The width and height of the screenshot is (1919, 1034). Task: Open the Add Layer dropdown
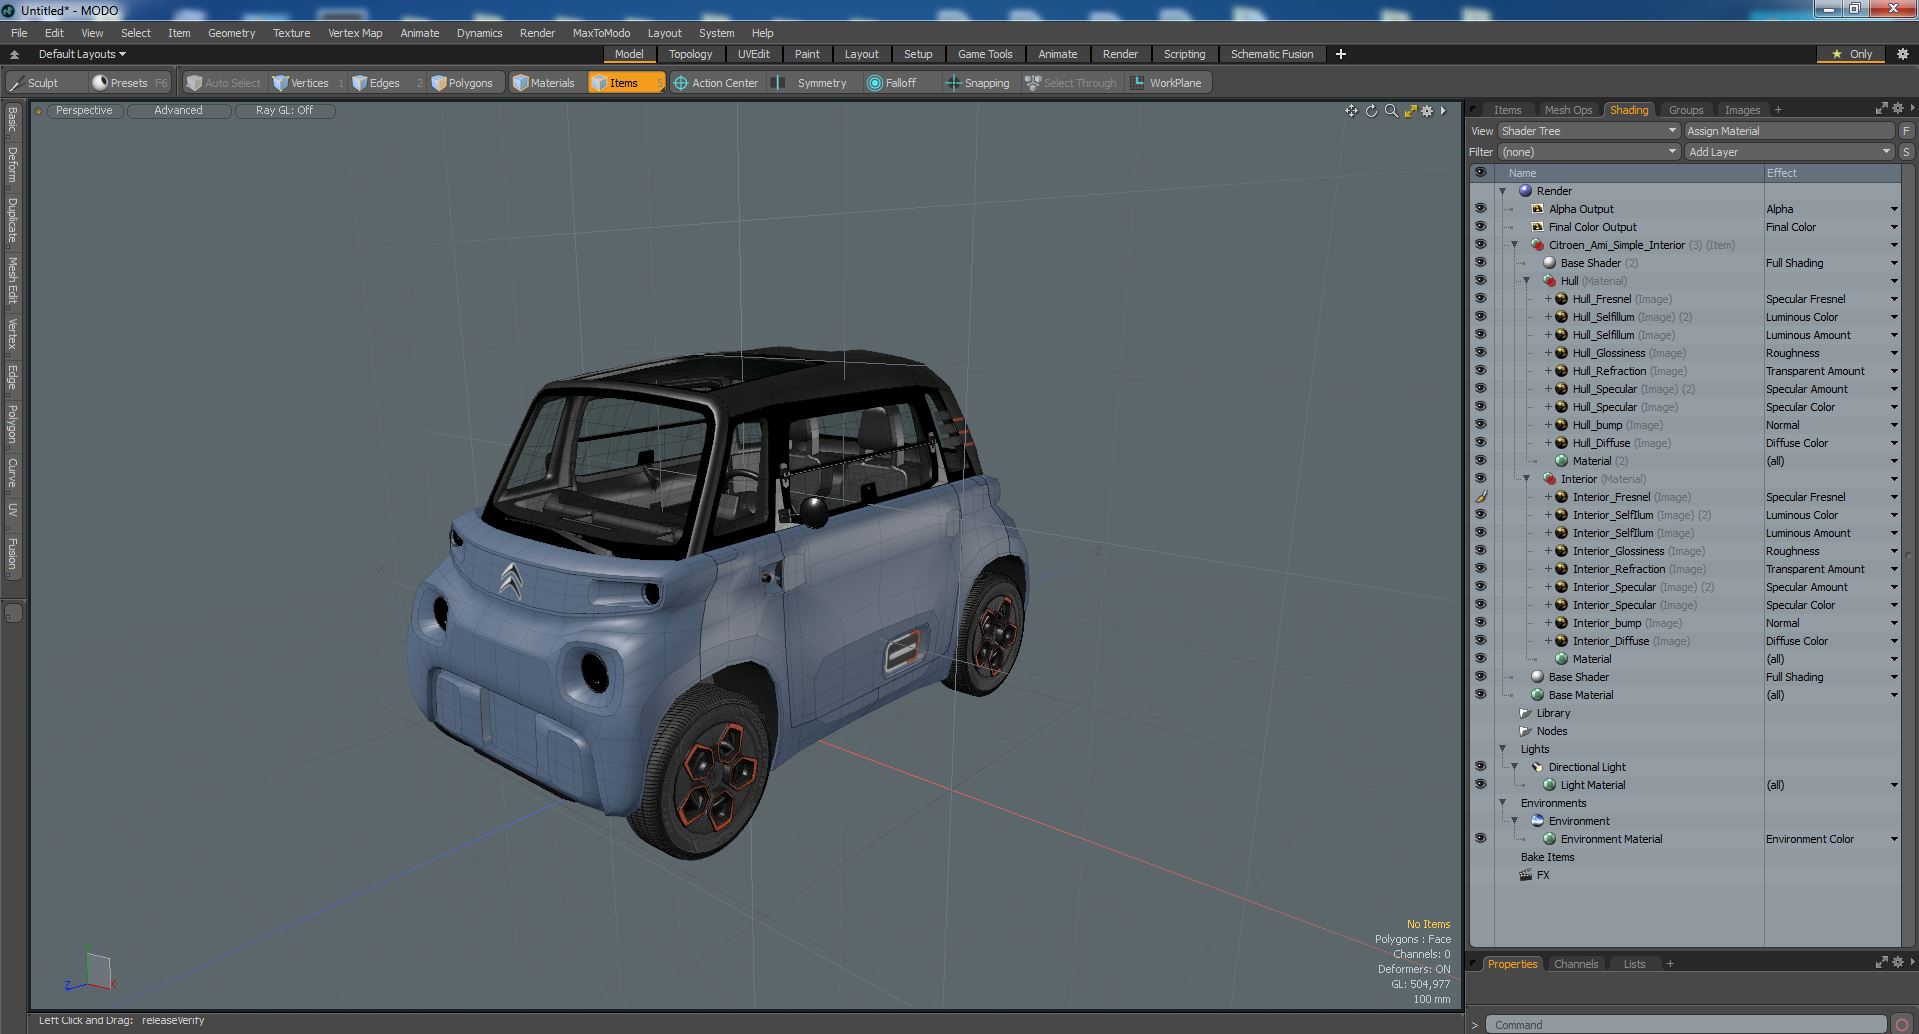click(x=1789, y=152)
